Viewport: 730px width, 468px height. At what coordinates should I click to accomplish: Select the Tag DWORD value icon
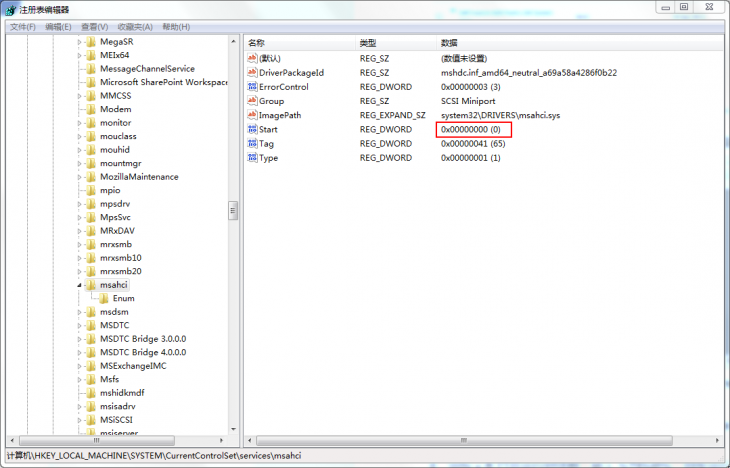[252, 144]
